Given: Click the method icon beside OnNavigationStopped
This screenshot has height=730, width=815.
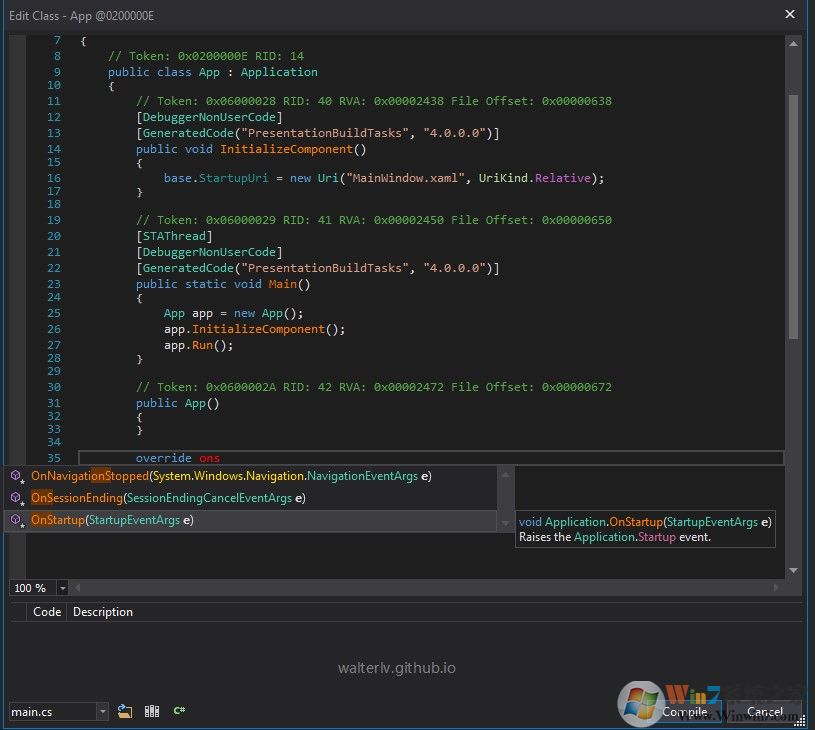Looking at the screenshot, I should point(16,476).
